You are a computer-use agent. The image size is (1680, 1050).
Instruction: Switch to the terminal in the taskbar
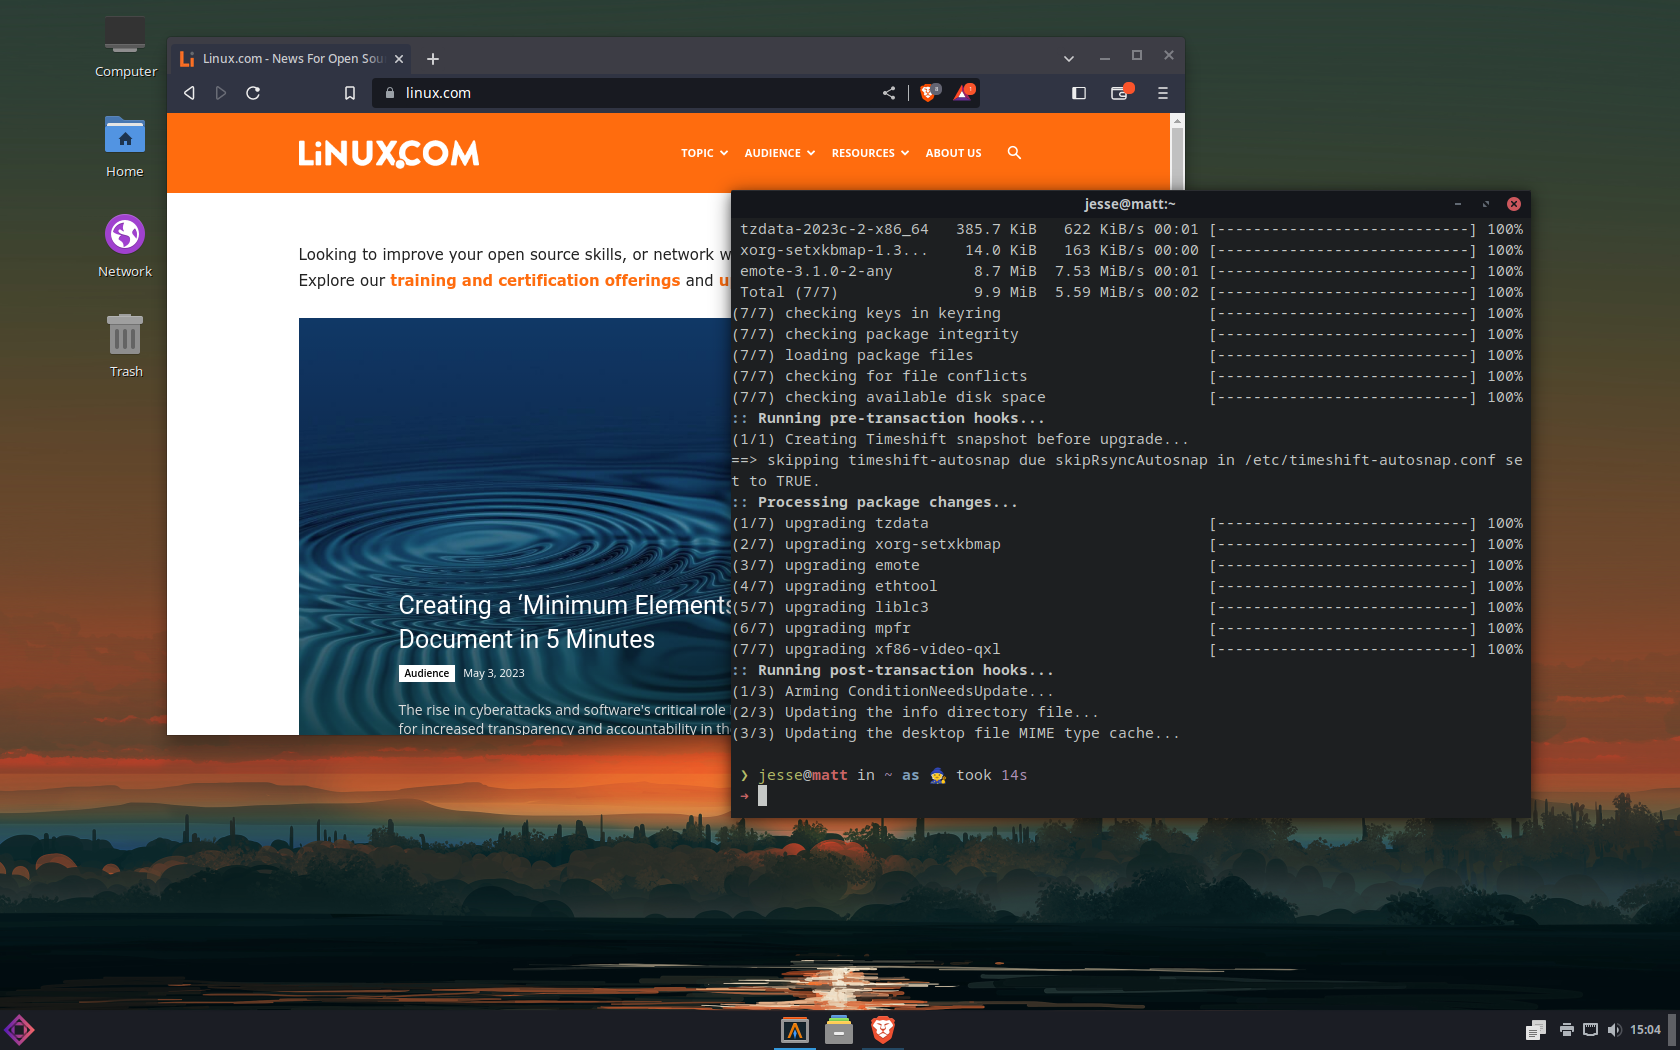point(795,1030)
